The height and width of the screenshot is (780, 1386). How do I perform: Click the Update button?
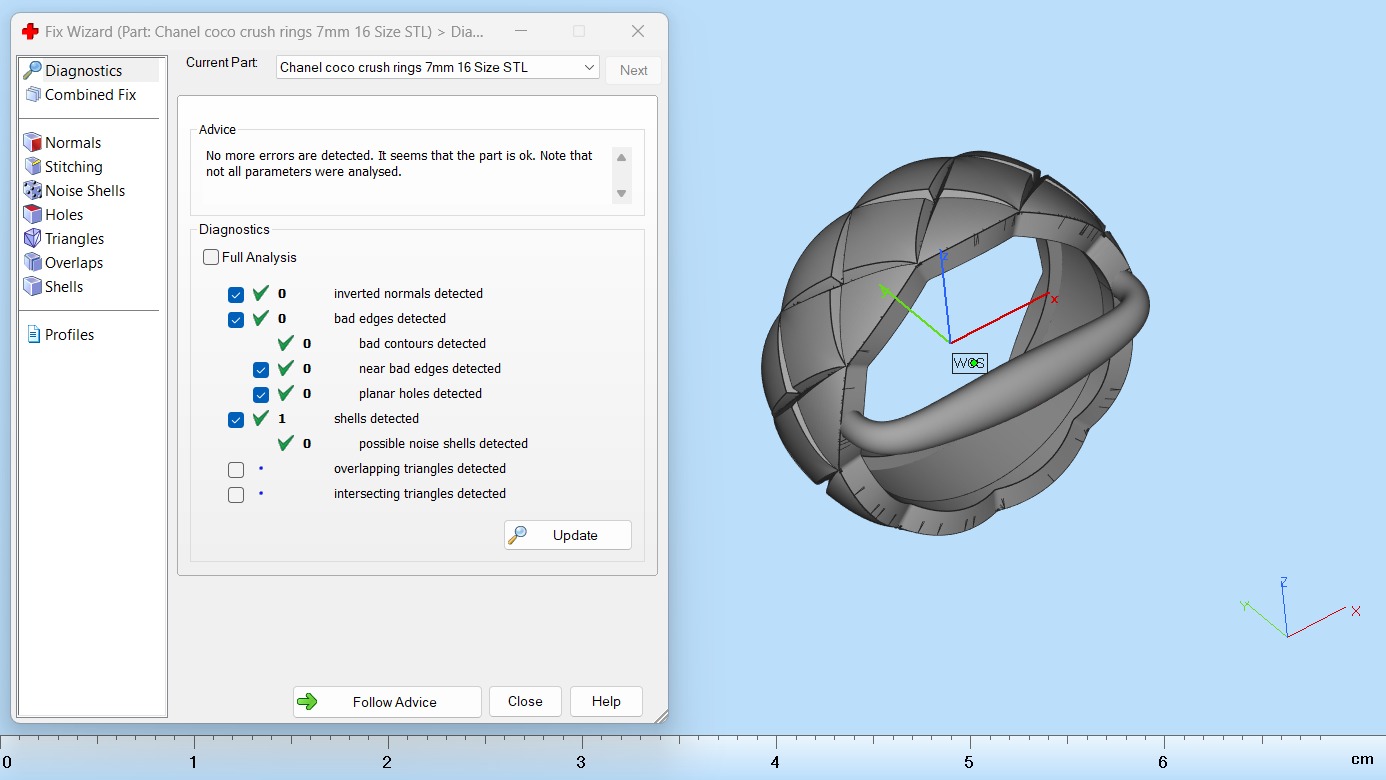[x=568, y=535]
